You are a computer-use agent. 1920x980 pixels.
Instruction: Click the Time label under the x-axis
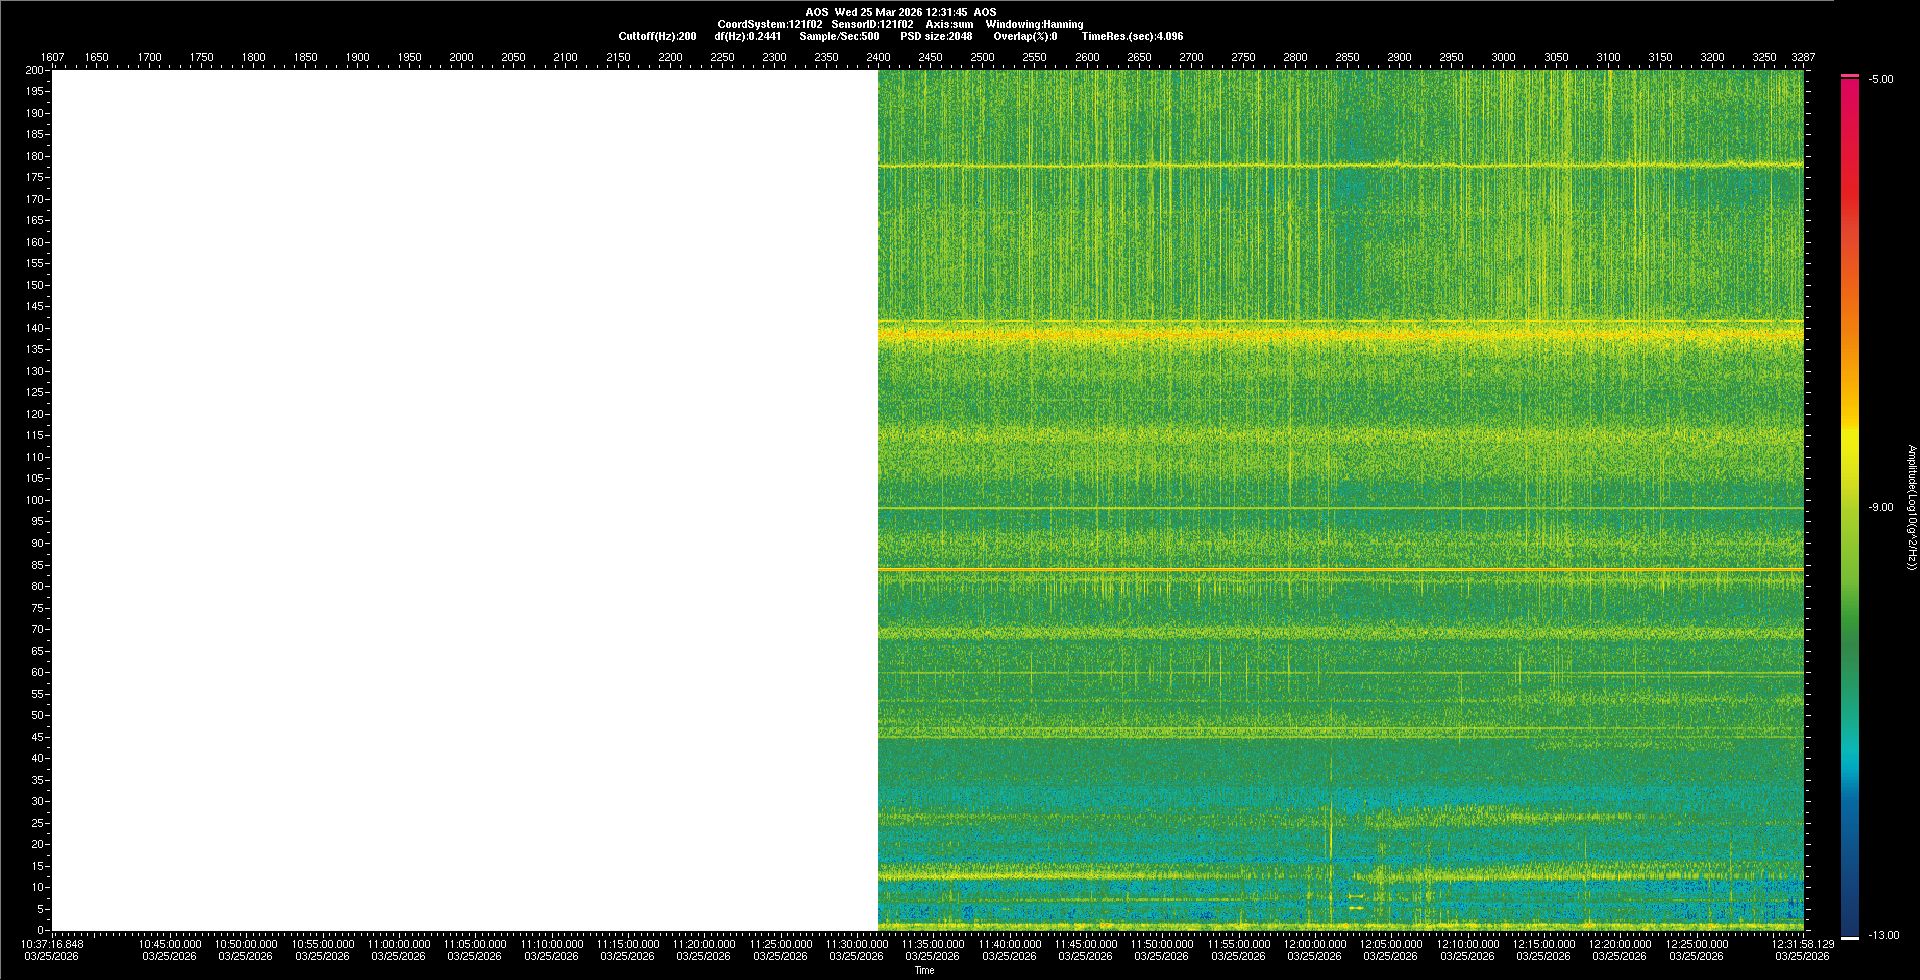click(924, 970)
